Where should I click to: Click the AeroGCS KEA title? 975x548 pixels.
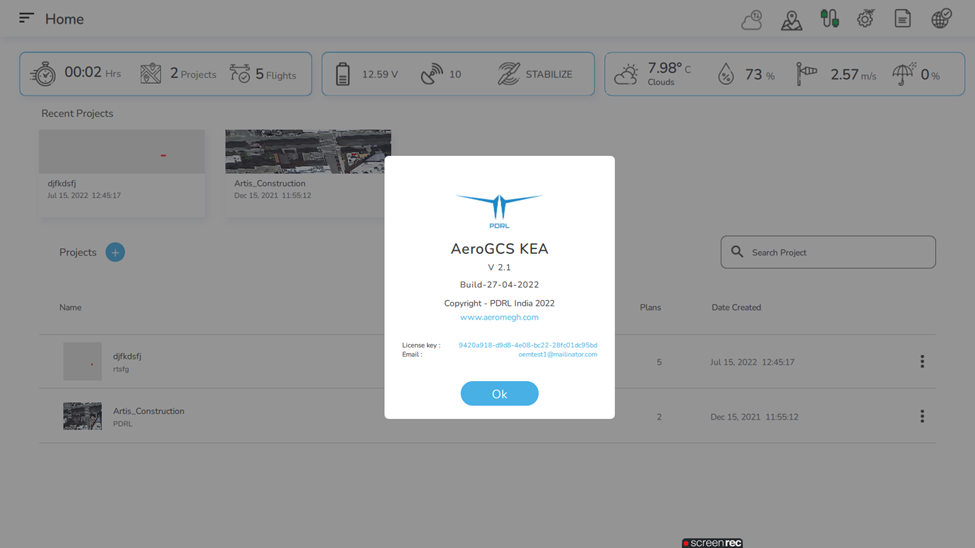(499, 249)
